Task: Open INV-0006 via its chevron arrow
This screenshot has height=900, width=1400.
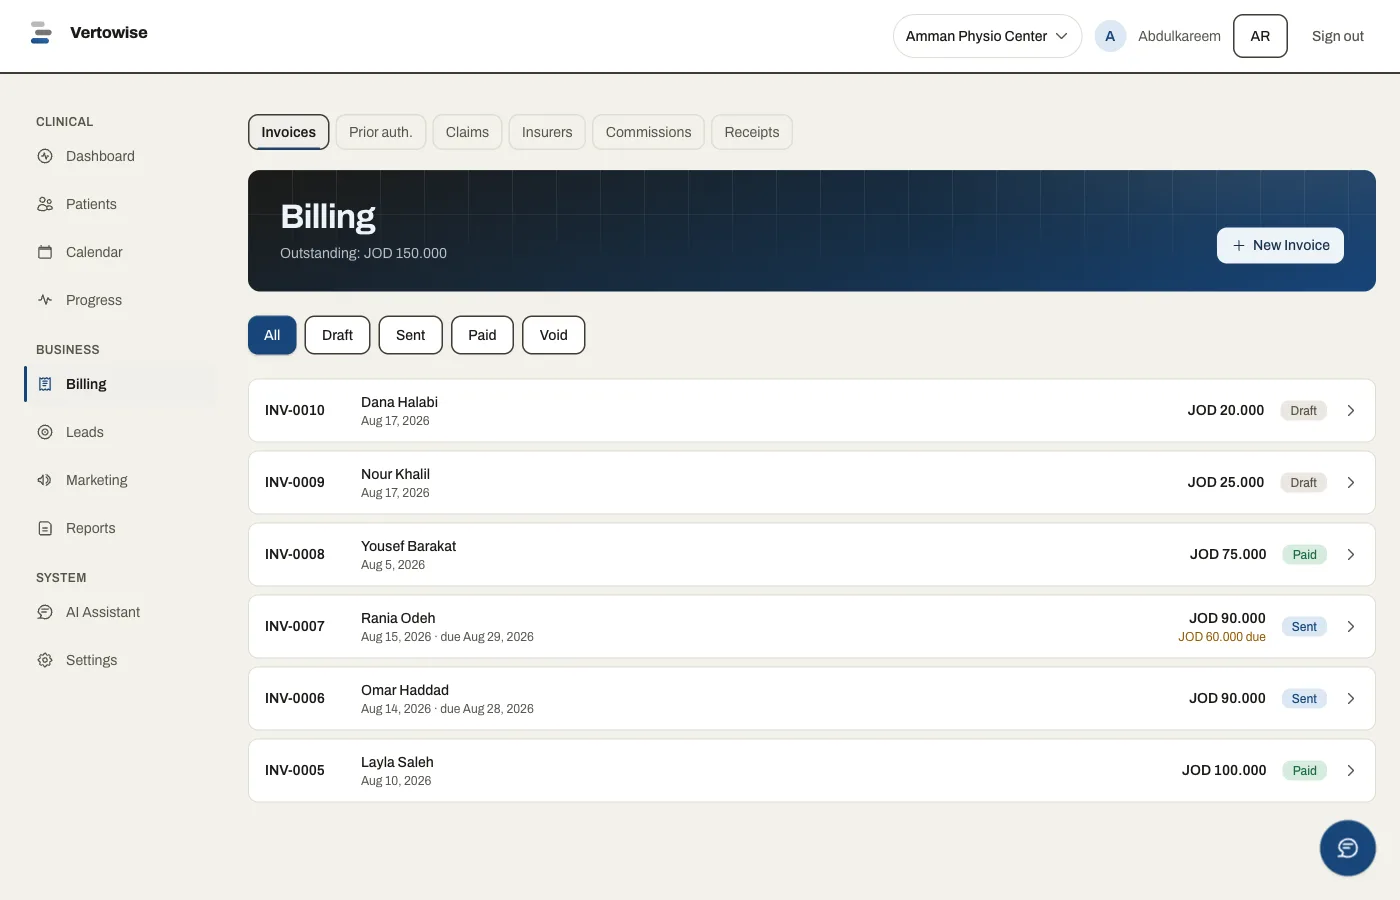Action: (x=1351, y=699)
